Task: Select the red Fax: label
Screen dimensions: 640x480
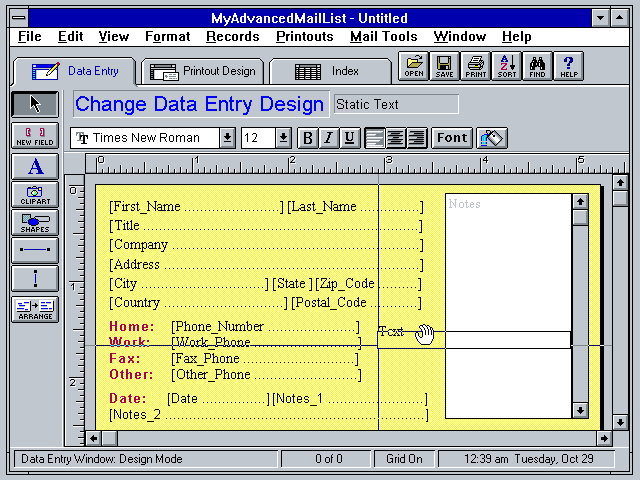Action: coord(125,358)
